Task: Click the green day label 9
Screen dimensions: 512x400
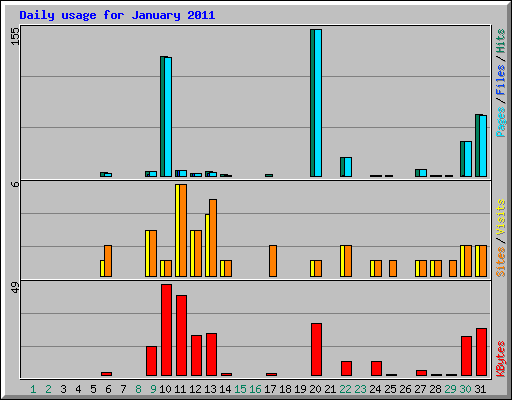Action: pyautogui.click(x=153, y=389)
